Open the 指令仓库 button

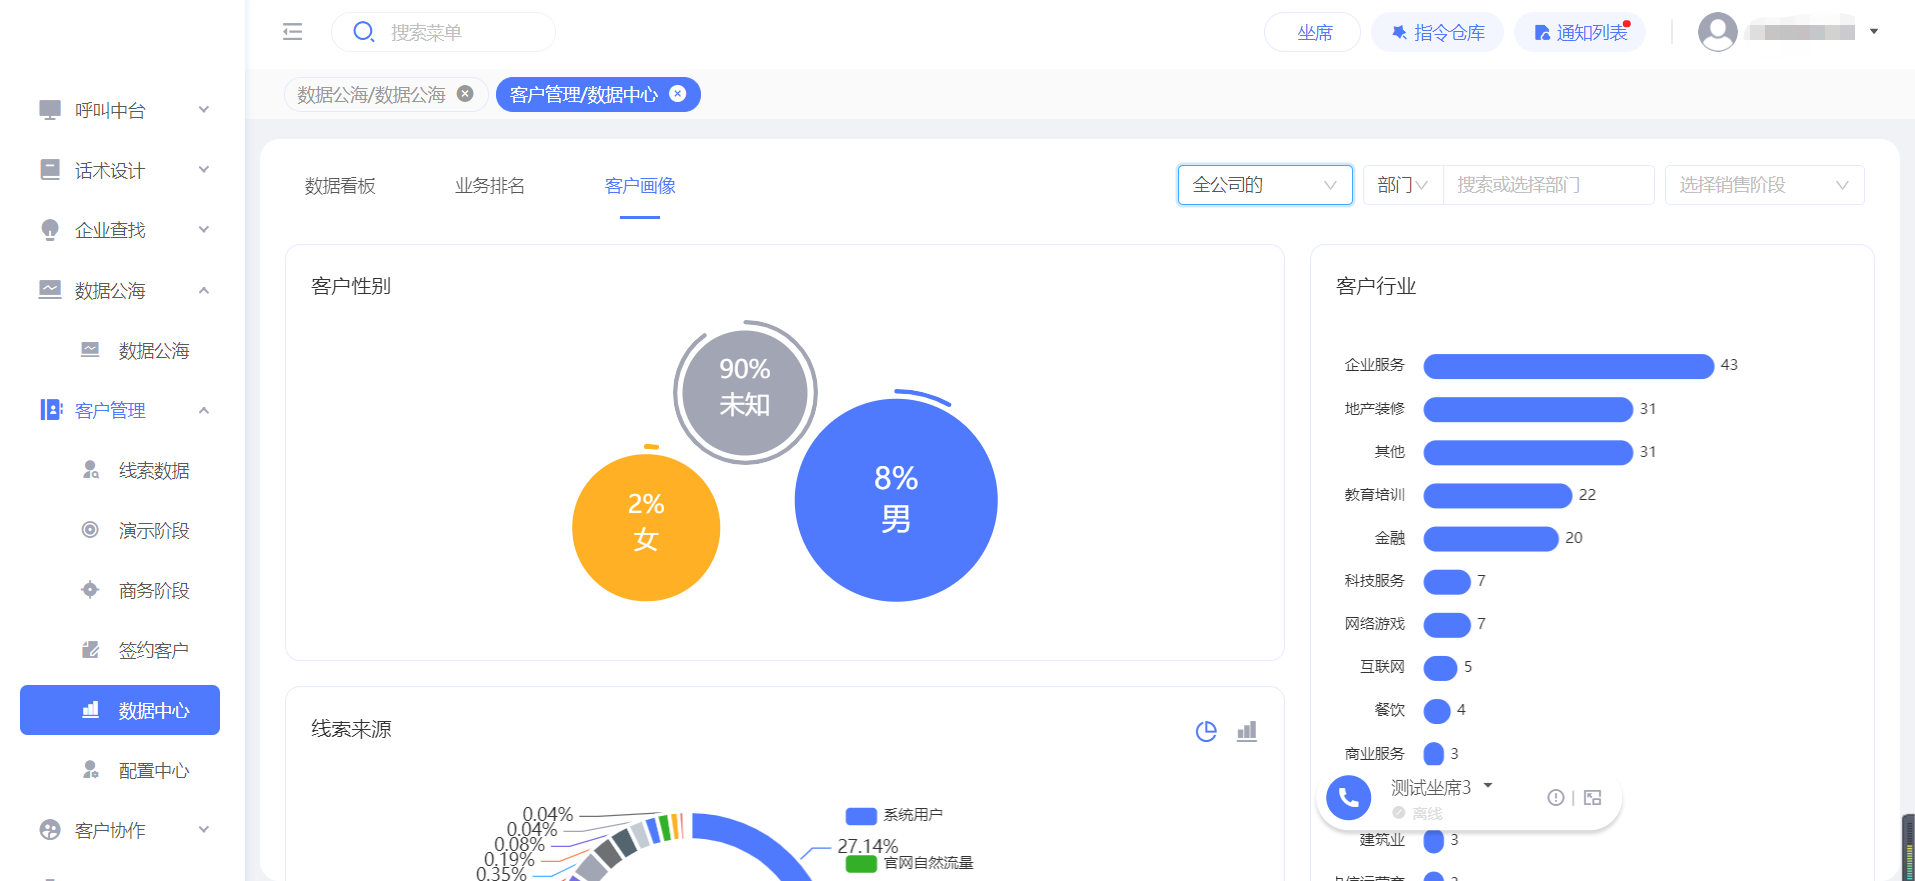[1437, 32]
